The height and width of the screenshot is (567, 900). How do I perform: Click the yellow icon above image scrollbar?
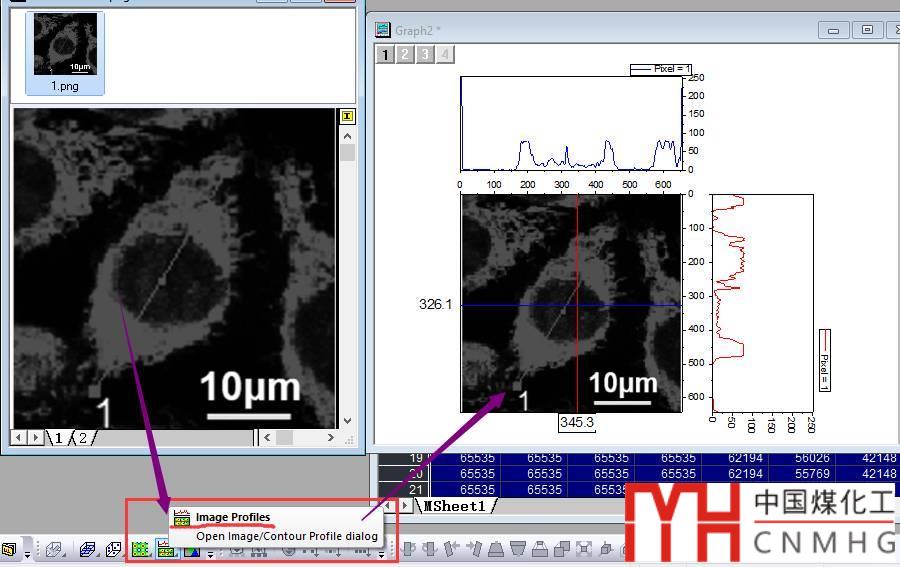(347, 116)
